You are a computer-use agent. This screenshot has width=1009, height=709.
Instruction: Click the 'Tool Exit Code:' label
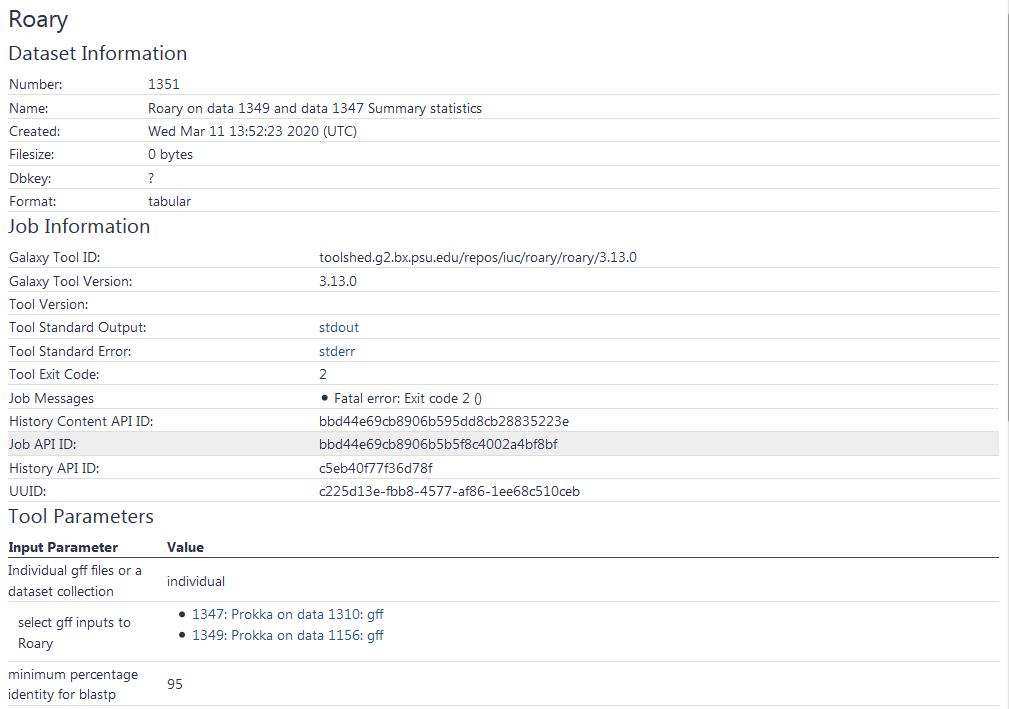click(54, 374)
